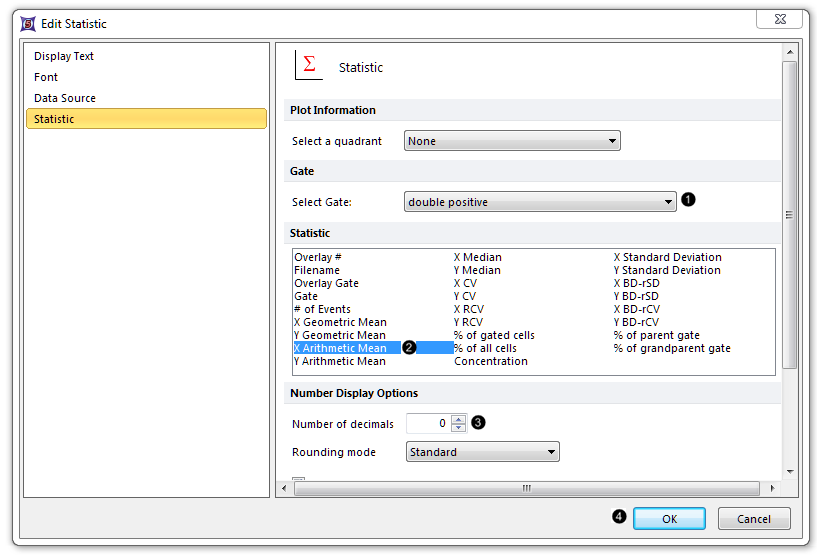Click the red sigma Statistic icon

(309, 66)
